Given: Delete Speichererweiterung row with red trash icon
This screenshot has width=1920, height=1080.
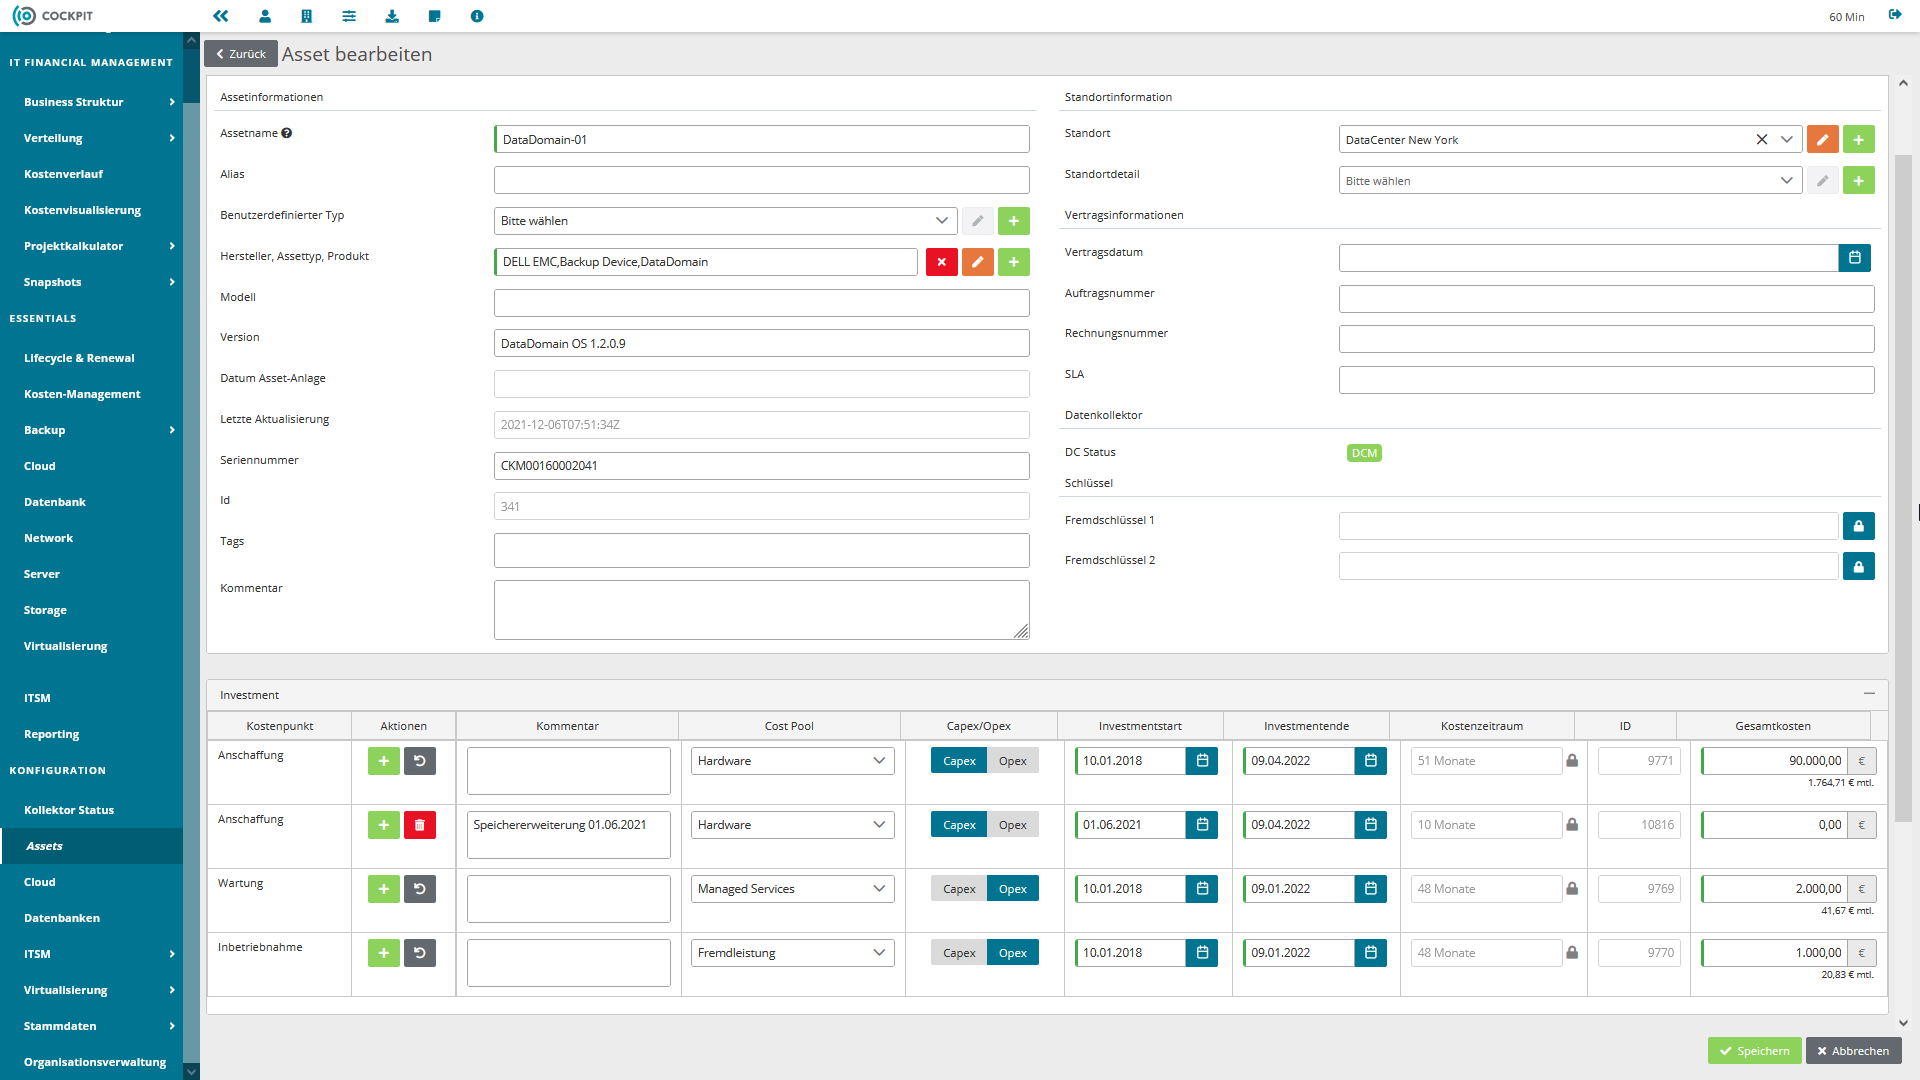Looking at the screenshot, I should pyautogui.click(x=420, y=825).
